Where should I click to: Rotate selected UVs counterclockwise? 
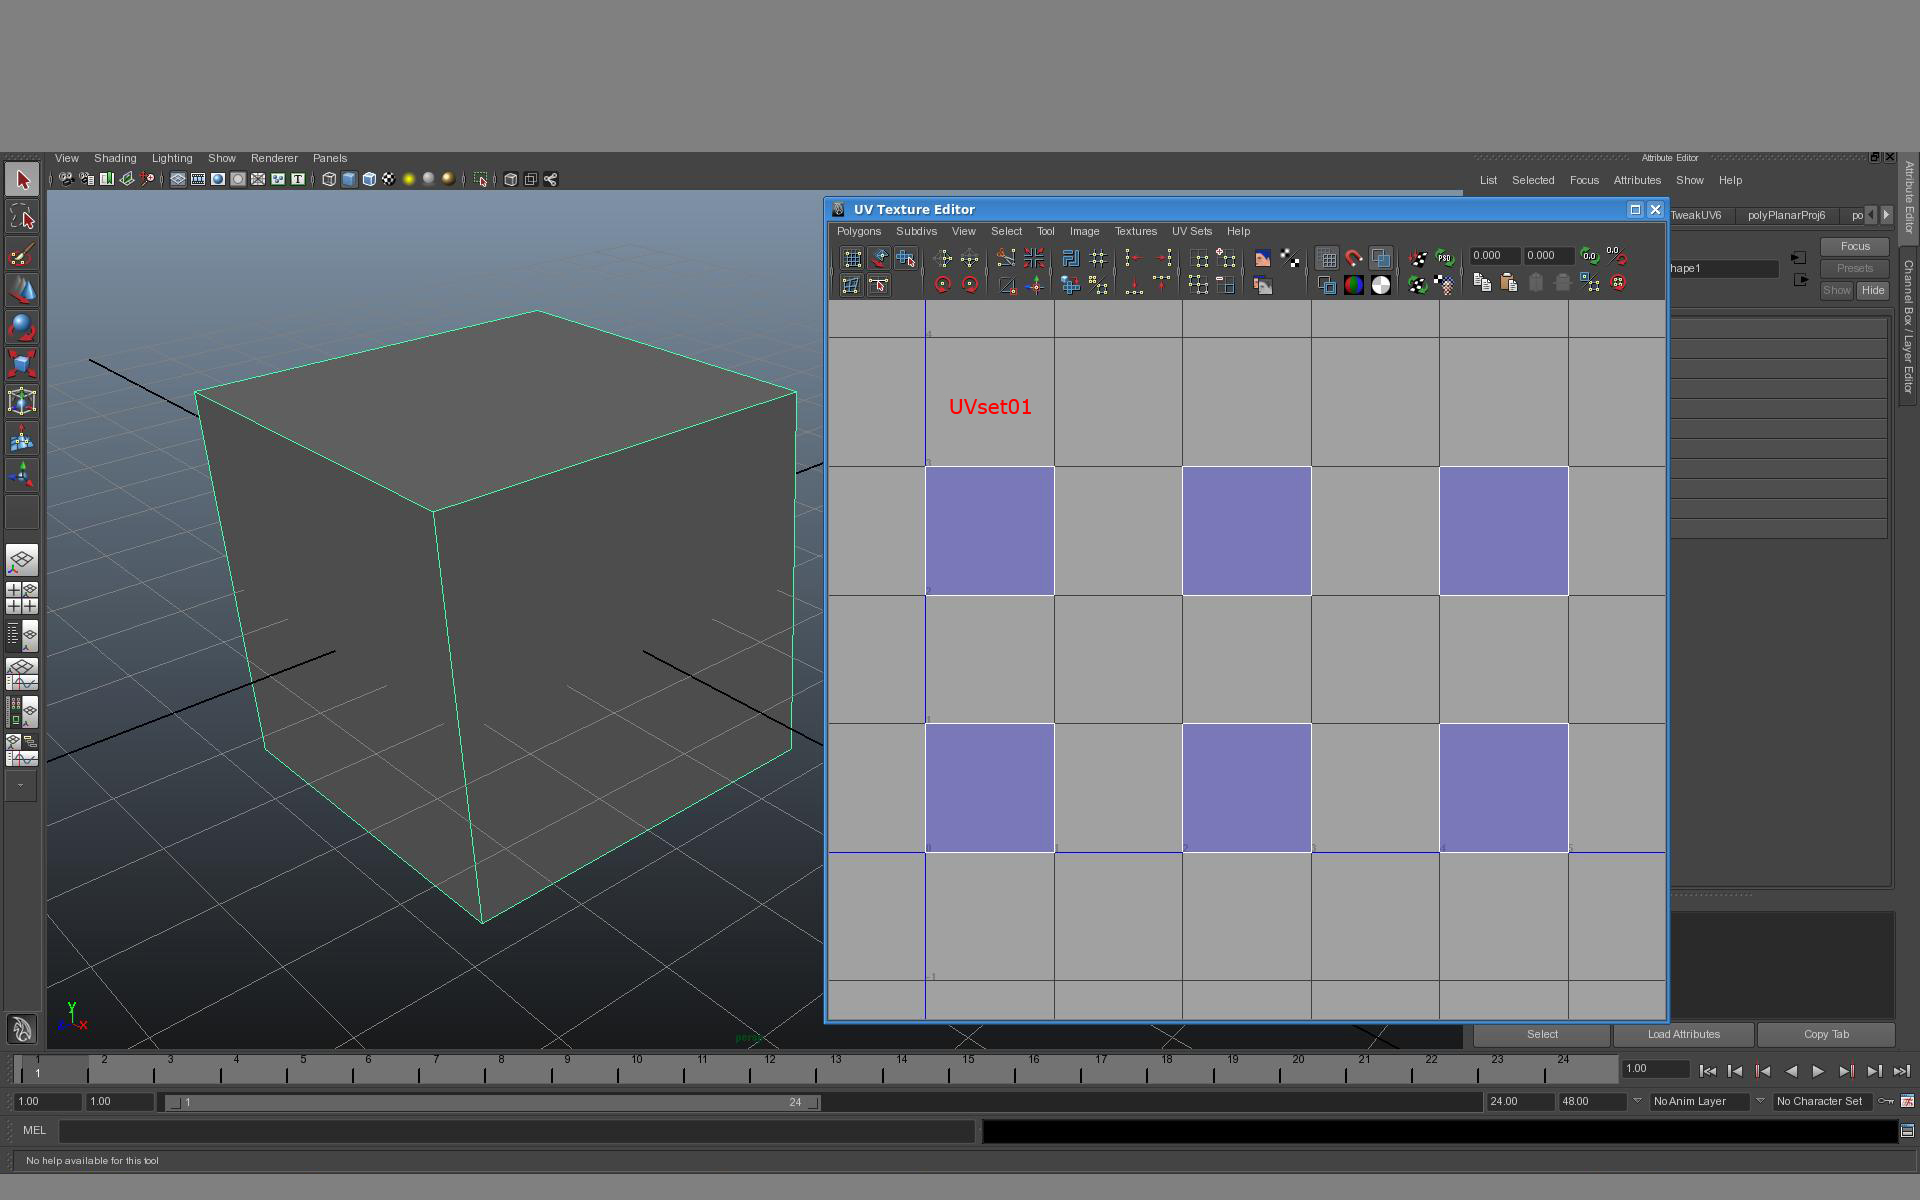pyautogui.click(x=942, y=285)
